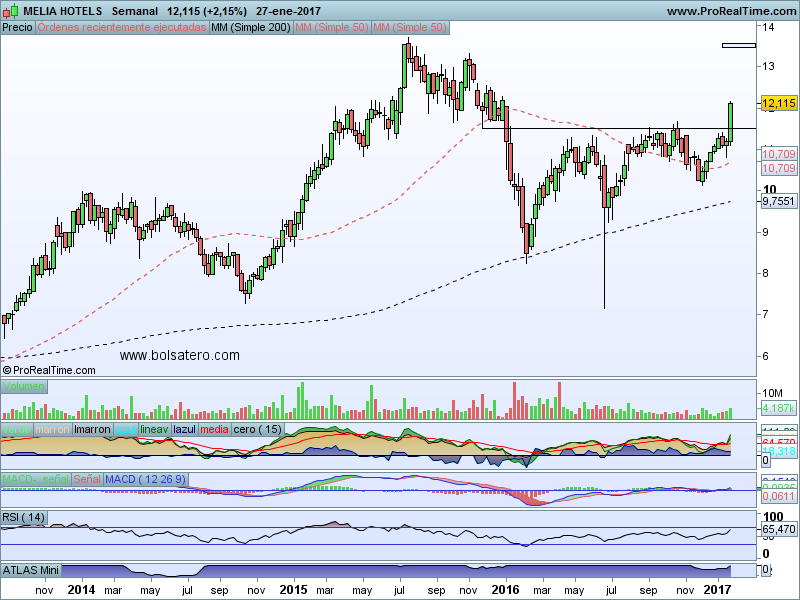This screenshot has height=600, width=800.
Task: Click the cero ( 15) indicator label
Action: [x=258, y=429]
